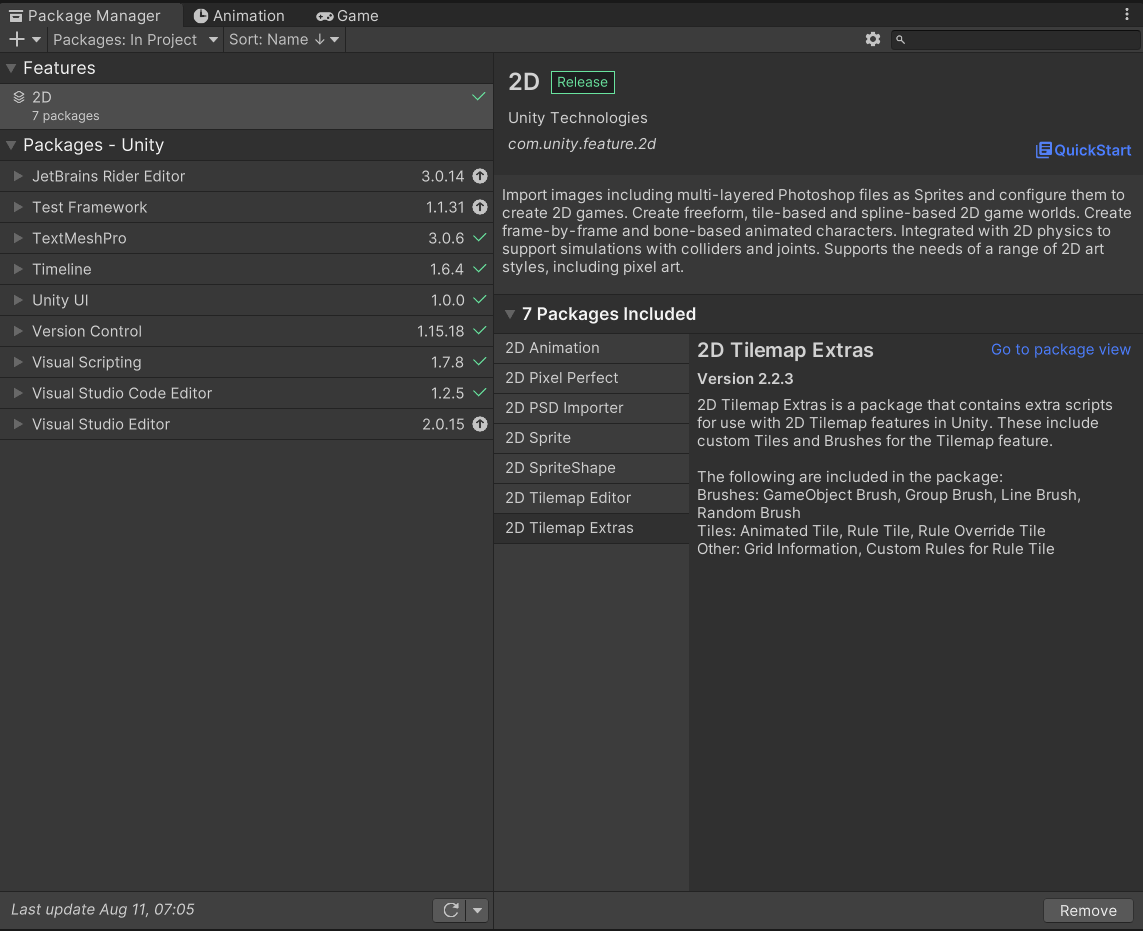Image resolution: width=1143 pixels, height=931 pixels.
Task: Select the Visual Studio Editor package
Action: pyautogui.click(x=246, y=424)
